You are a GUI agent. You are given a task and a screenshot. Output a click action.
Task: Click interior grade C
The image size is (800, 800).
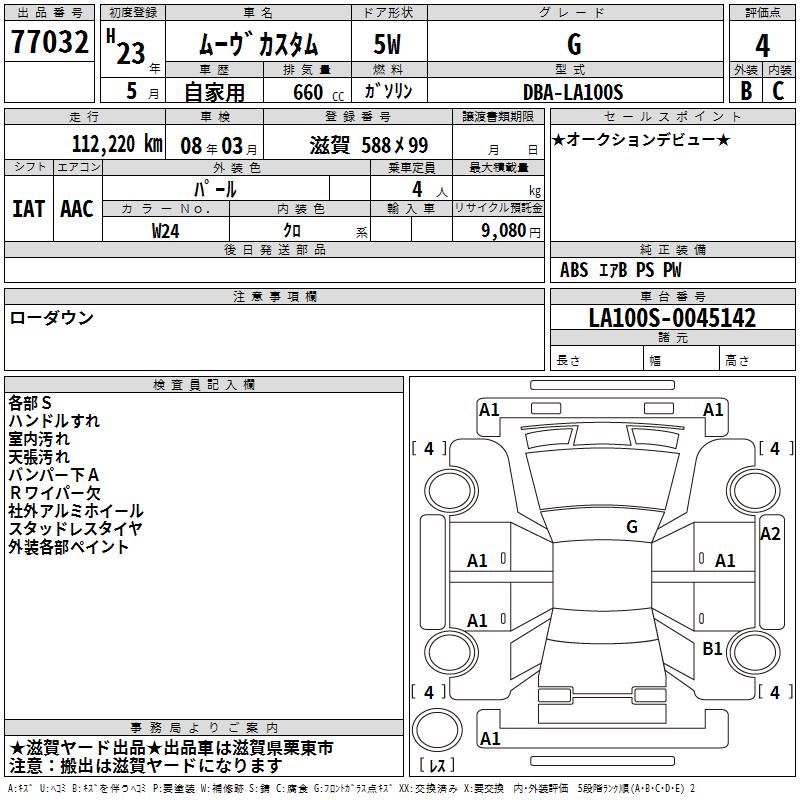click(x=778, y=91)
